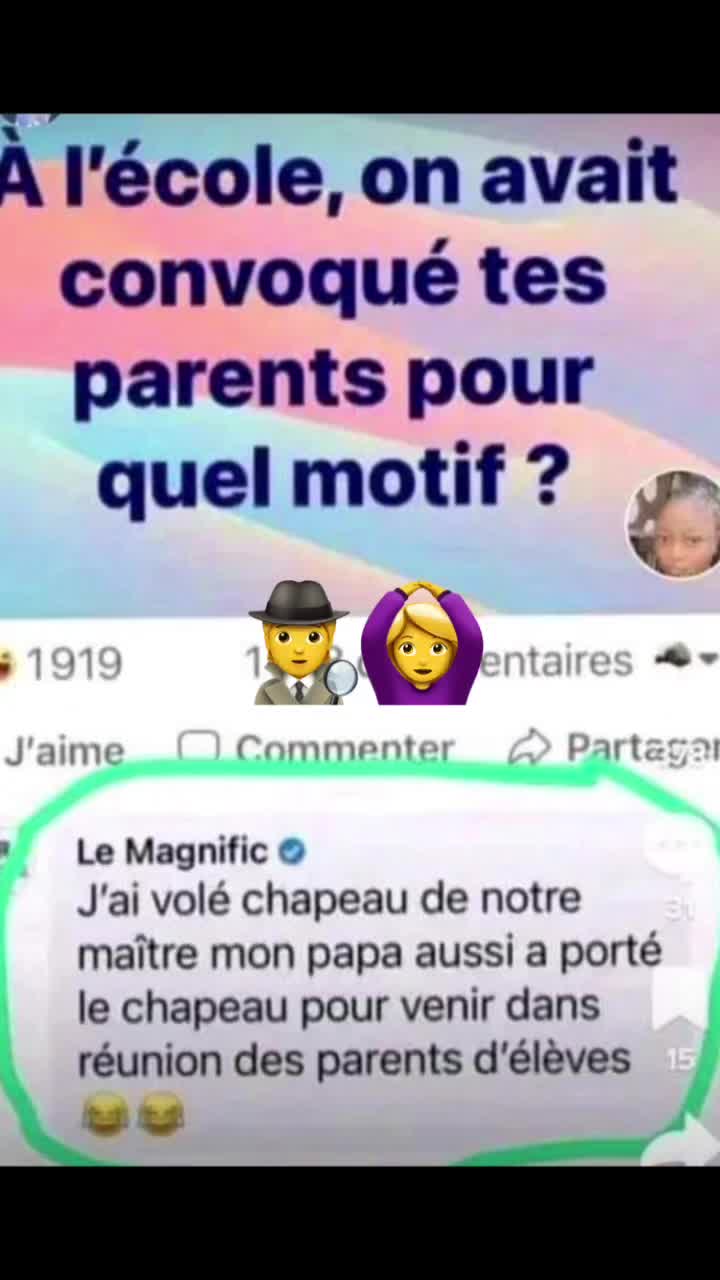The width and height of the screenshot is (720, 1280).
Task: Tap the share arrow icon at bottom right
Action: tap(684, 1142)
